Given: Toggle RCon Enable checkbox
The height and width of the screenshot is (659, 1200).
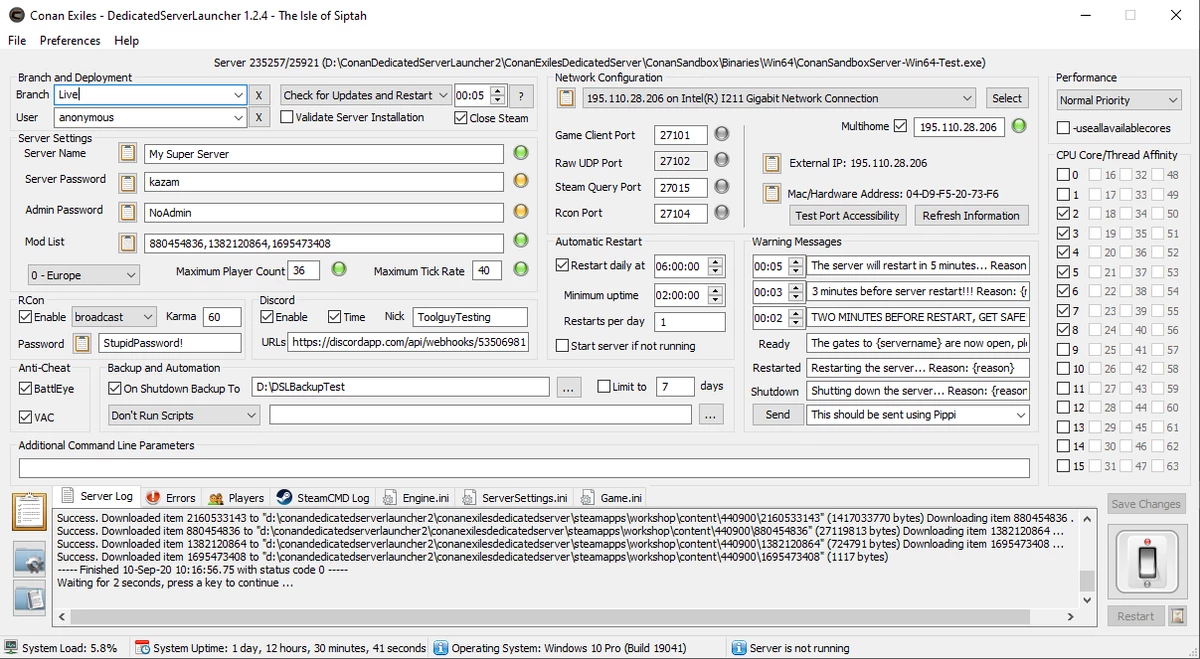Looking at the screenshot, I should 25,317.
